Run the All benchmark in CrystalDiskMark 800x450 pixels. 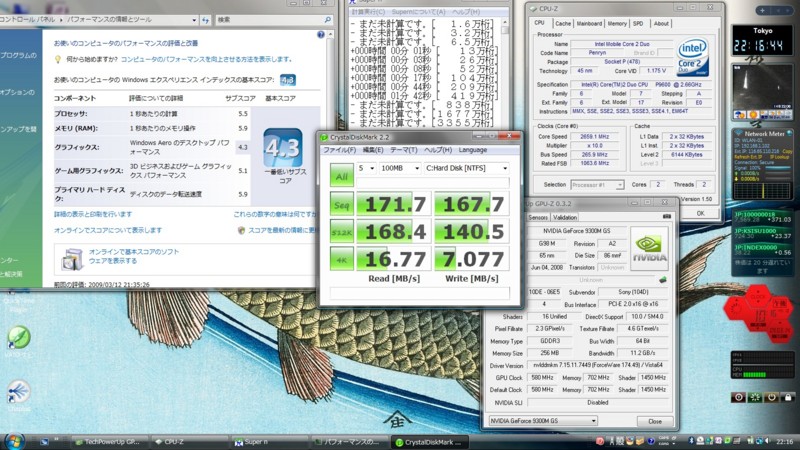point(341,176)
